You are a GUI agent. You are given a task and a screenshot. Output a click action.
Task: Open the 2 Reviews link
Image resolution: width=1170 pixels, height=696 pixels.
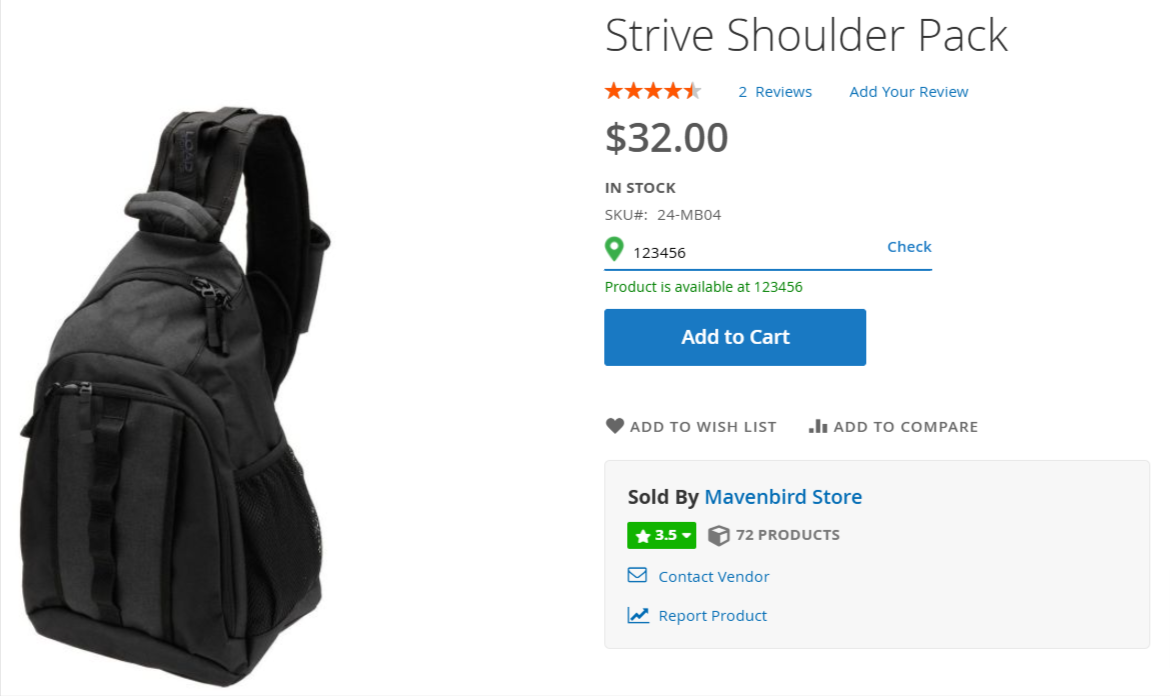[x=775, y=92]
